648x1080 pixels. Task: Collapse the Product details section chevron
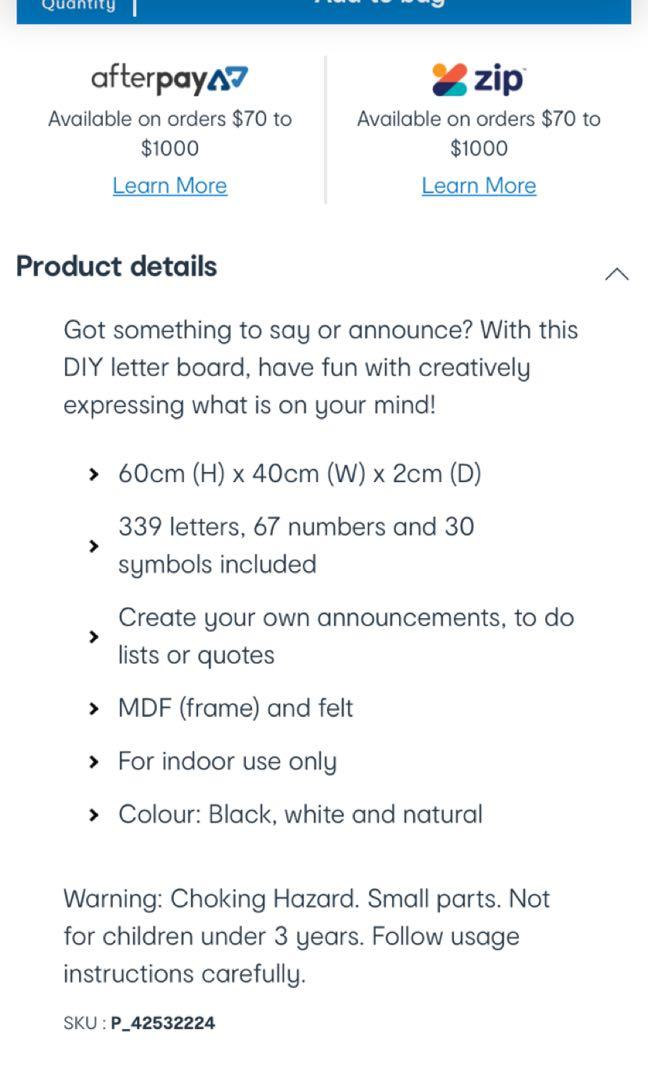tap(617, 273)
